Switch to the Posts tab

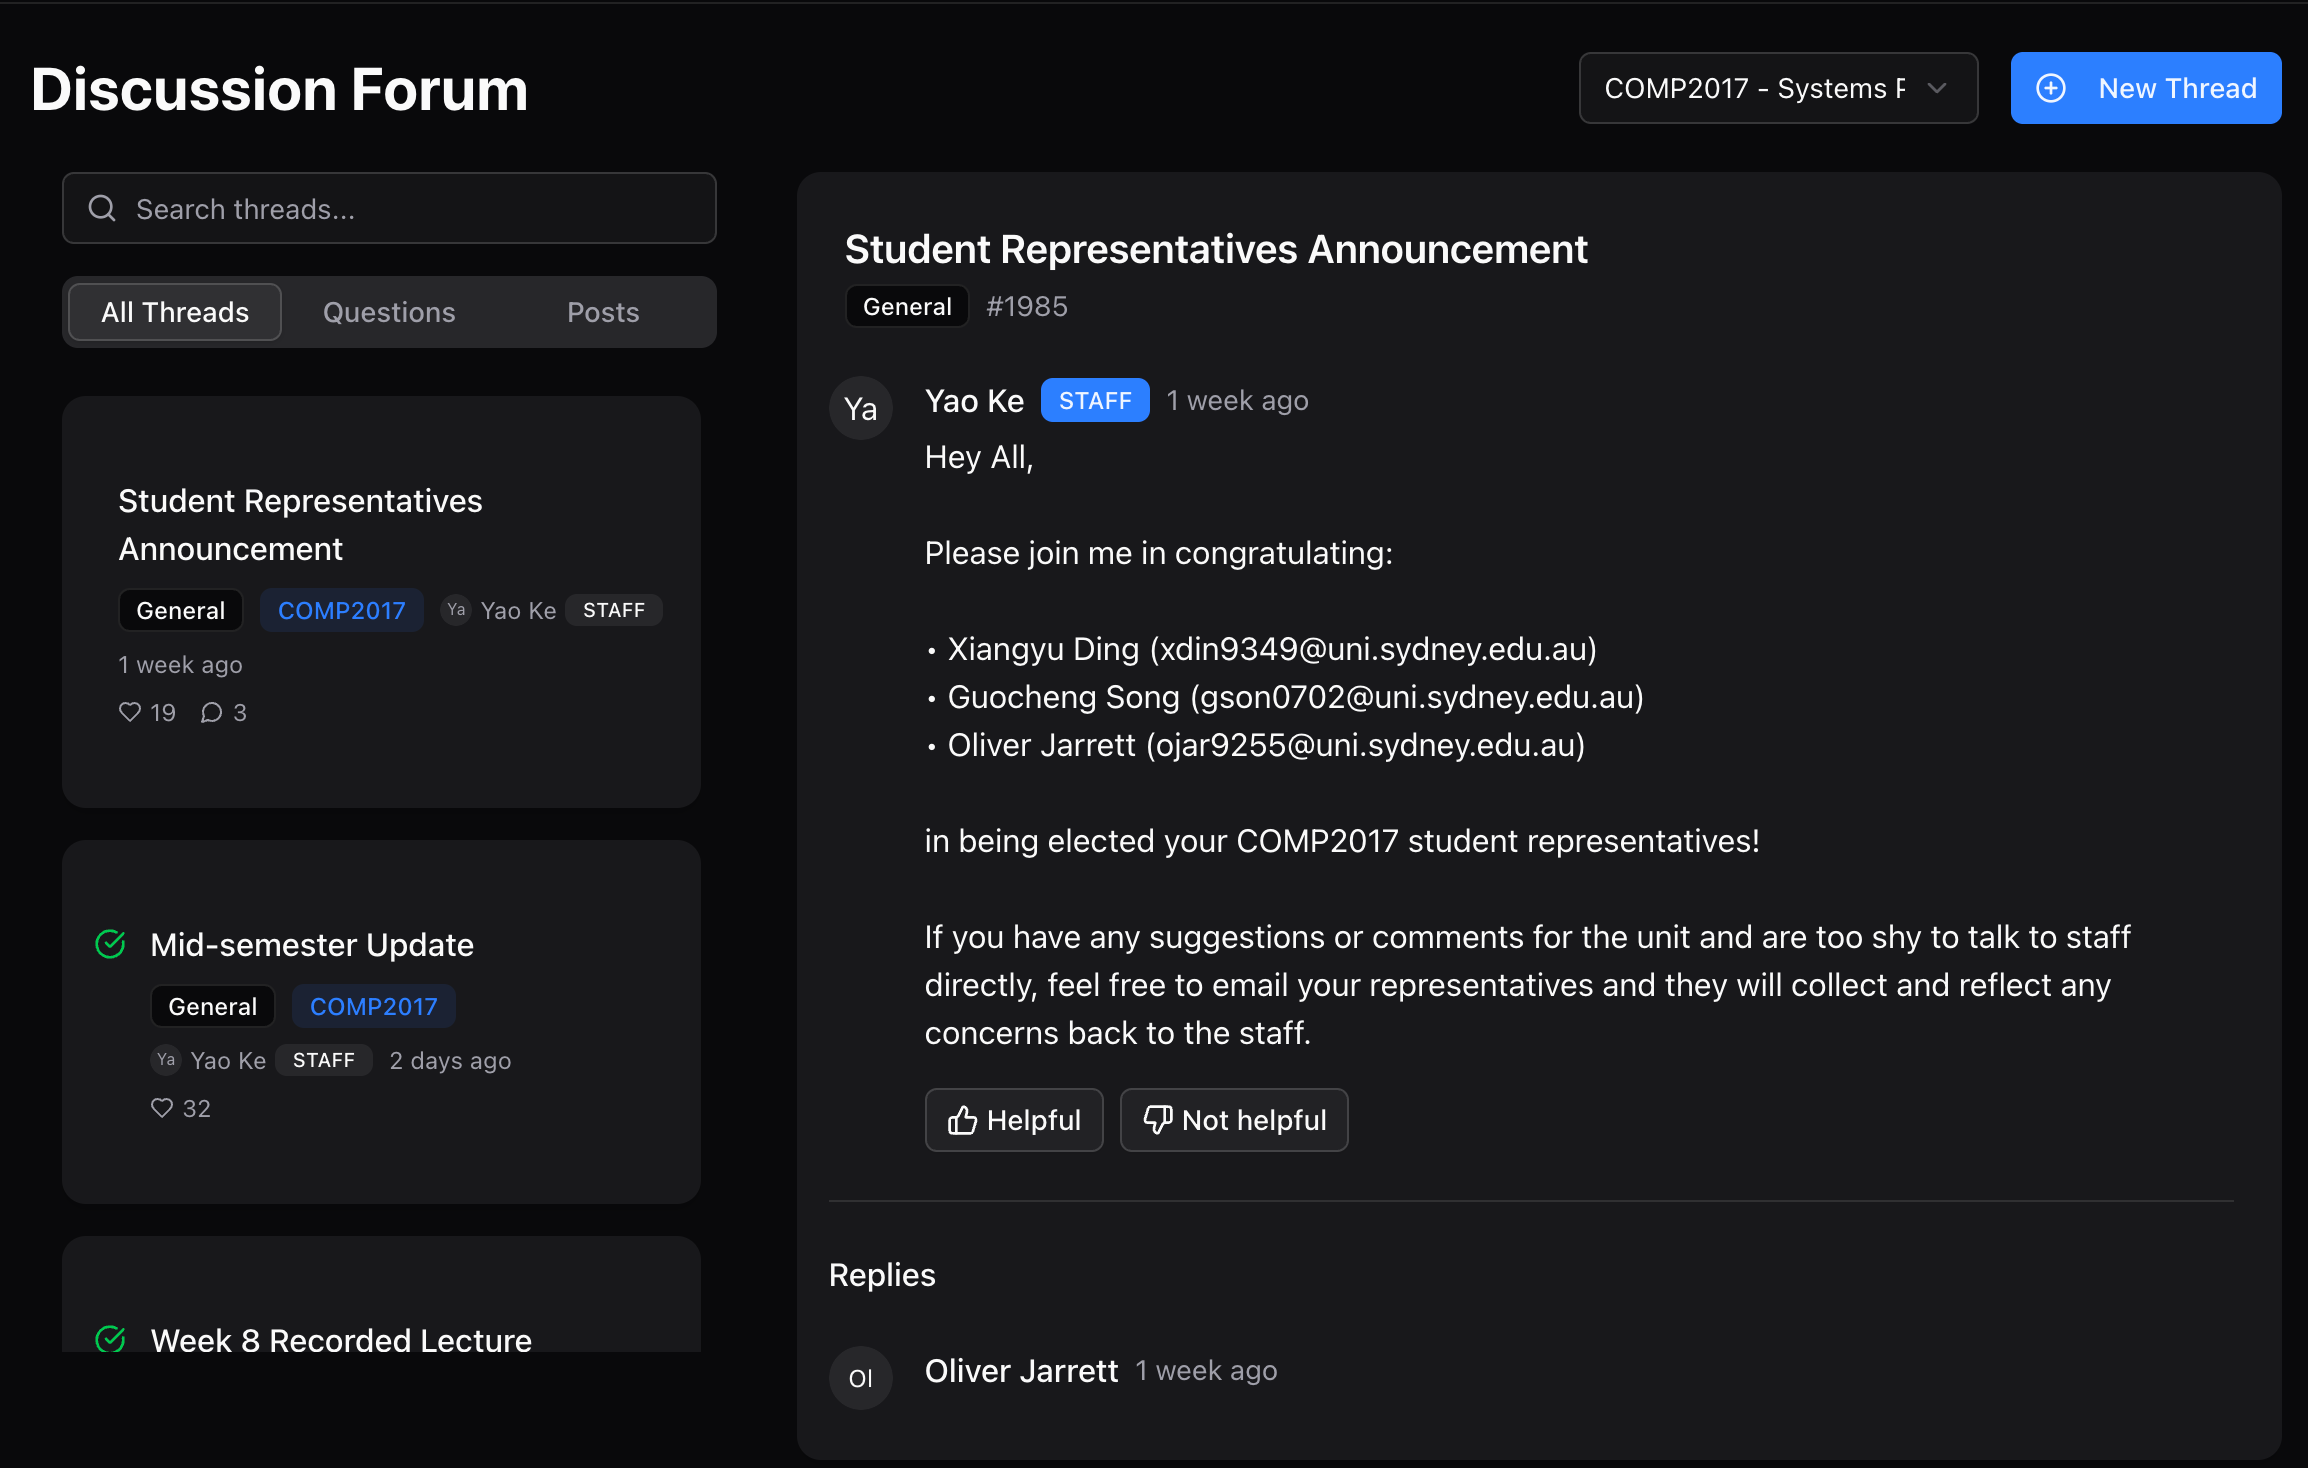click(602, 312)
